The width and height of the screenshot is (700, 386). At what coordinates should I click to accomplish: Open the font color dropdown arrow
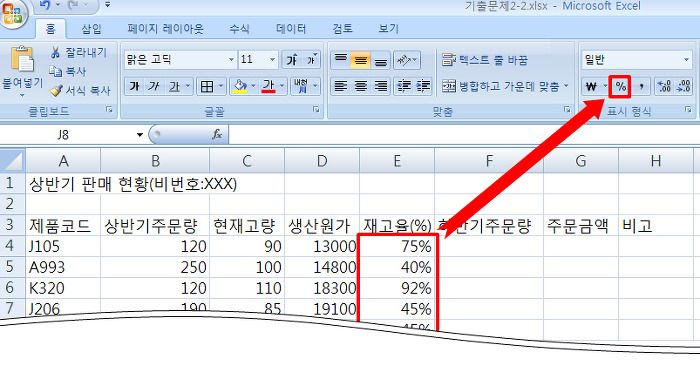tap(282, 86)
